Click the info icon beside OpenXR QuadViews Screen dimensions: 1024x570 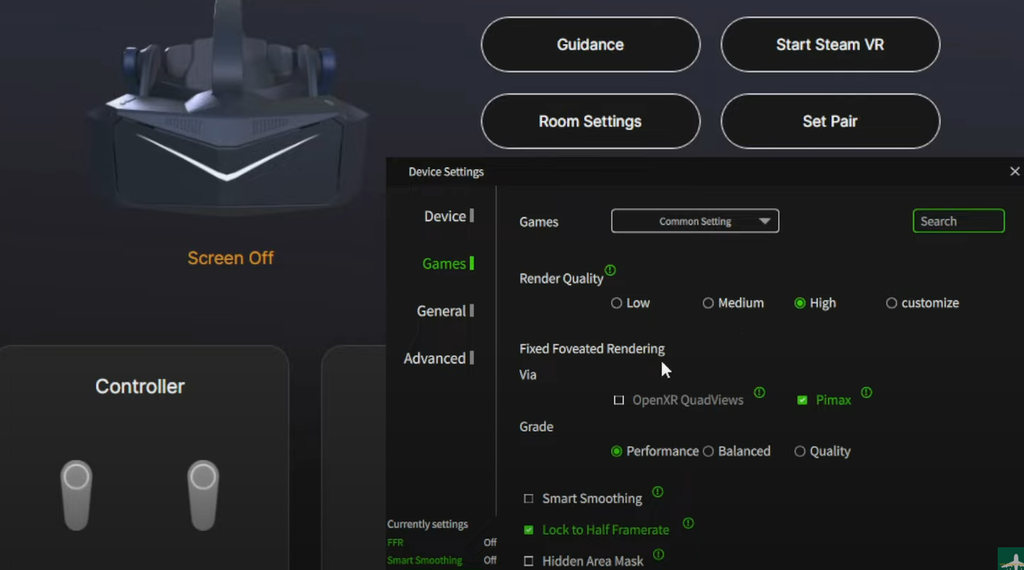tap(759, 393)
